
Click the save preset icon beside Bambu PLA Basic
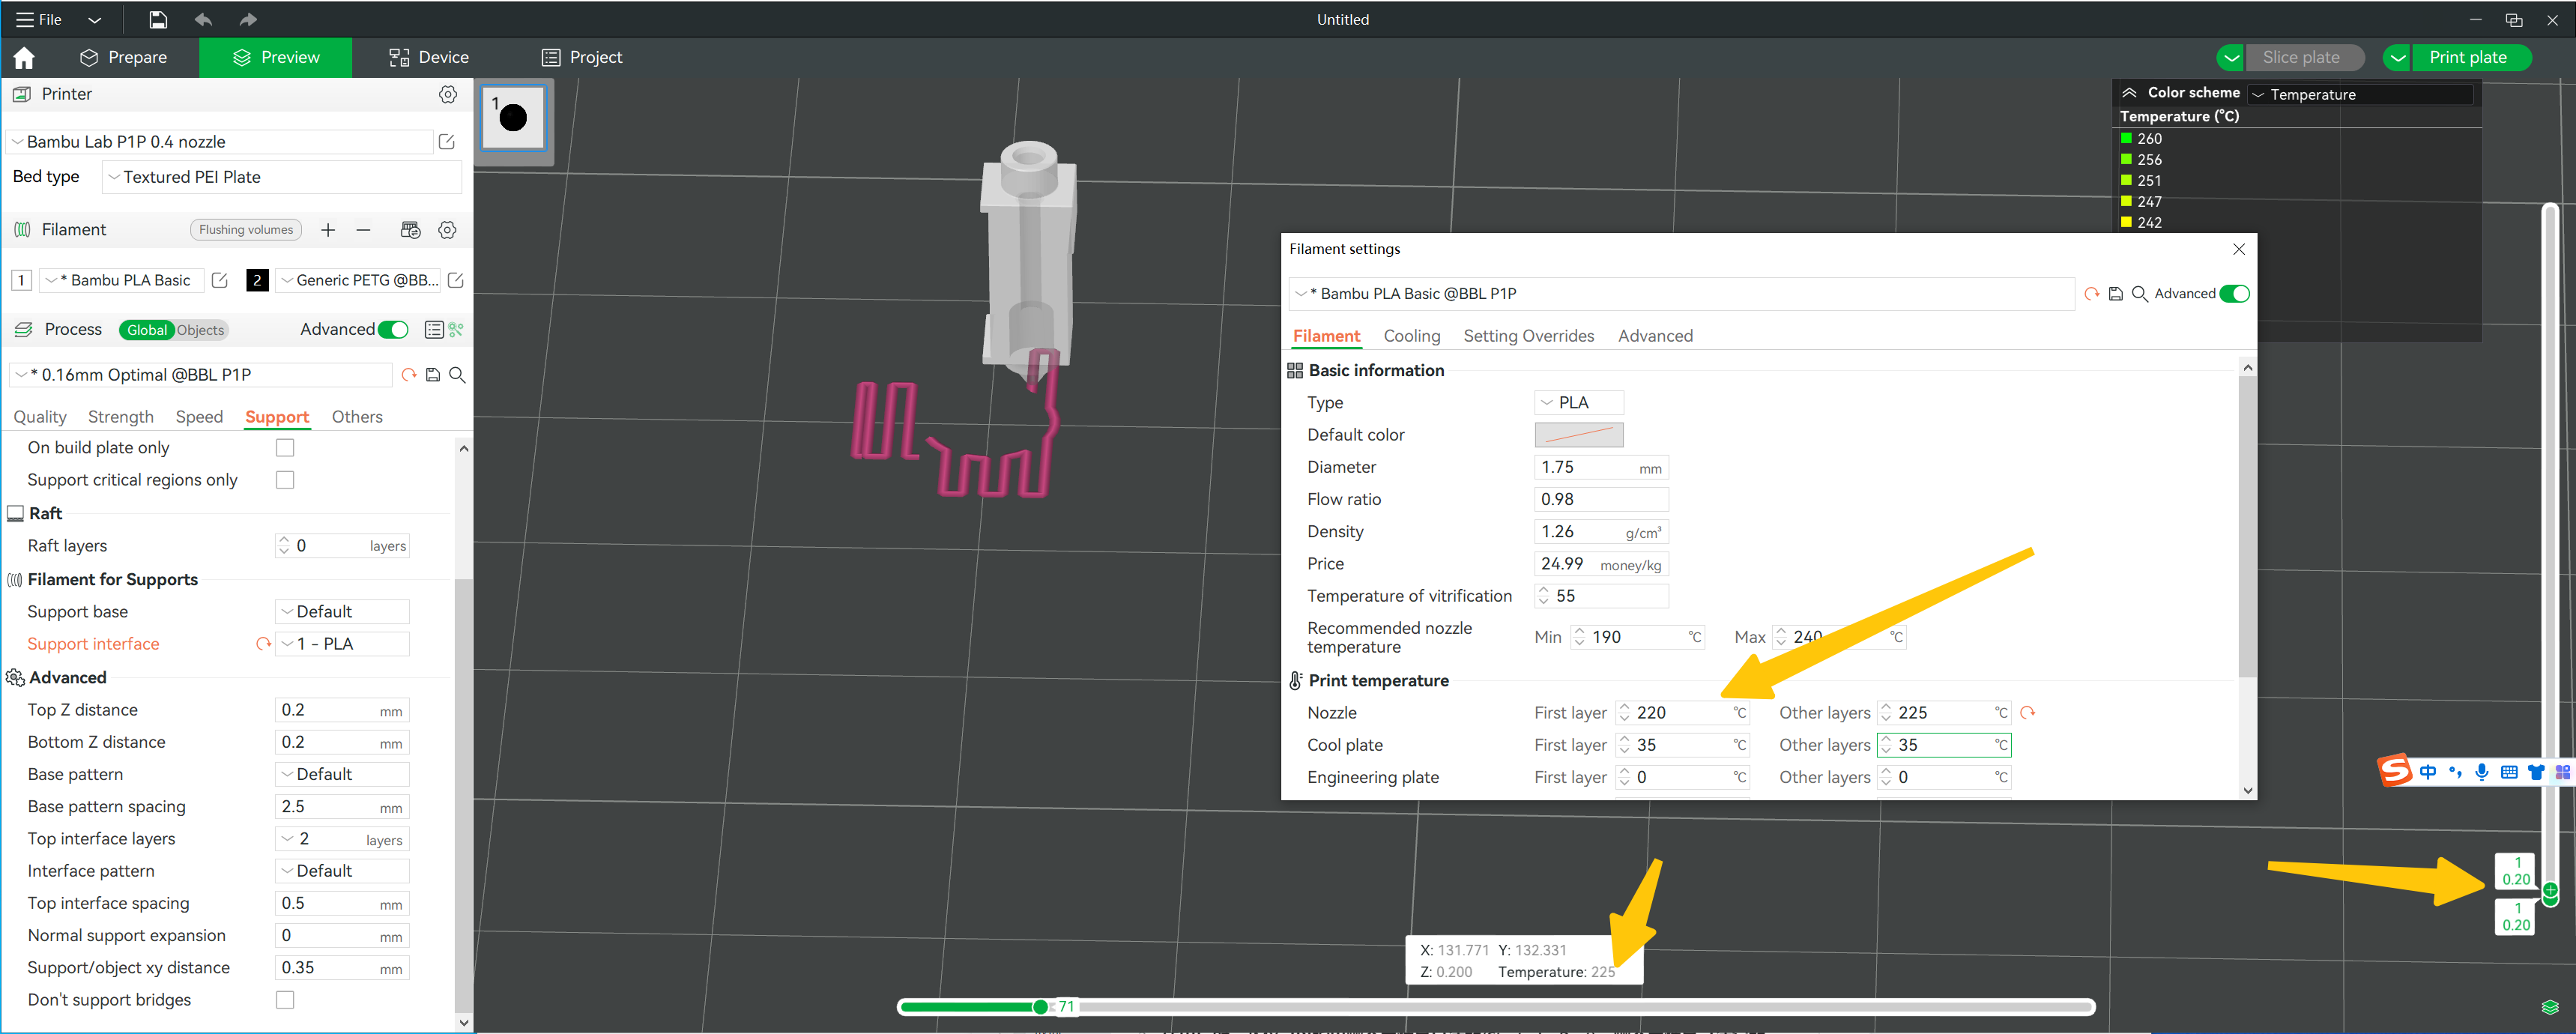pyautogui.click(x=2116, y=293)
